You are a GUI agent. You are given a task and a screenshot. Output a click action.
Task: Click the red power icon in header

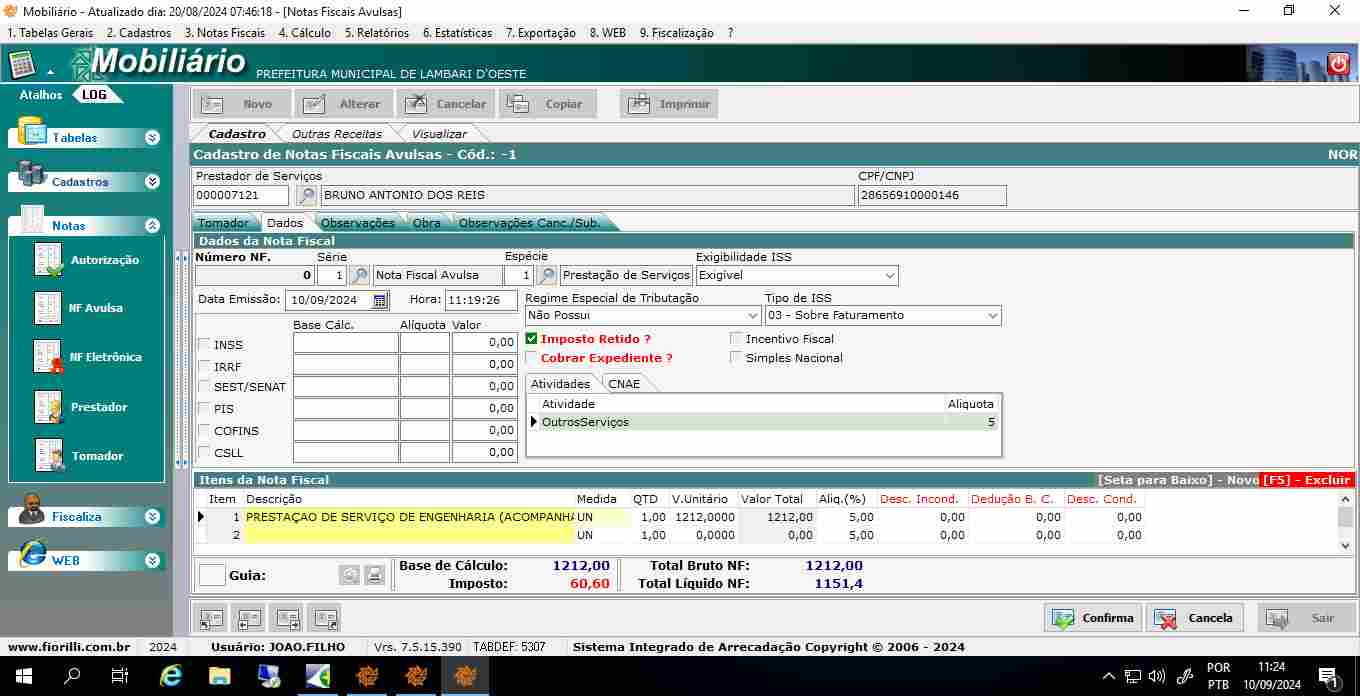click(x=1338, y=64)
